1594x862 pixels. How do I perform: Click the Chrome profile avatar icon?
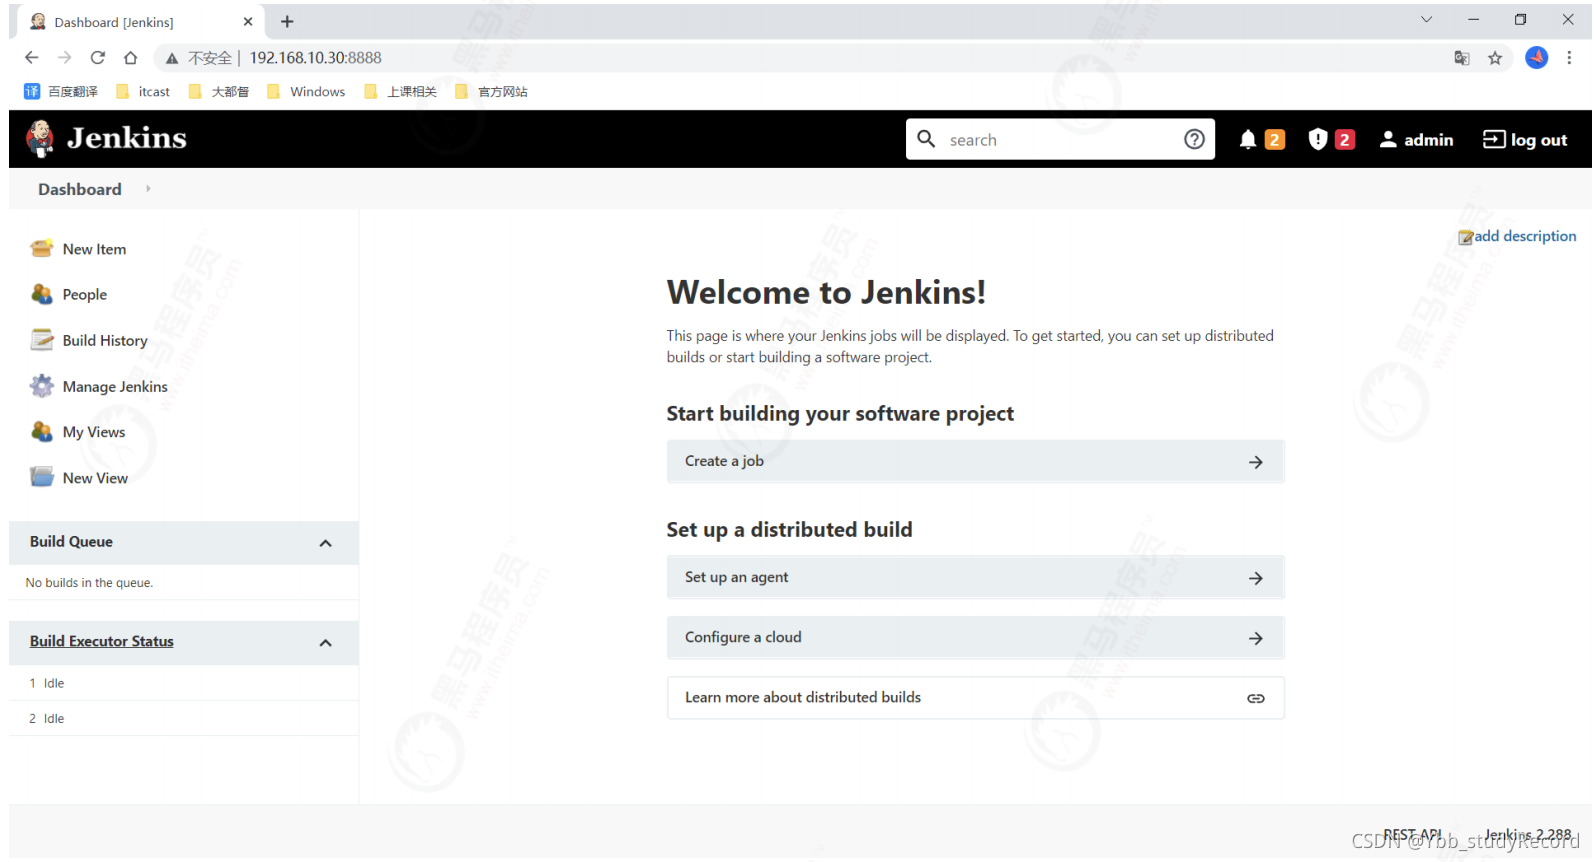1536,58
